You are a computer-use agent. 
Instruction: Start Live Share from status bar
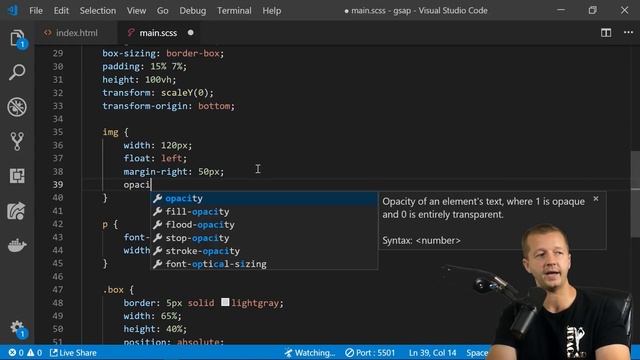click(73, 353)
